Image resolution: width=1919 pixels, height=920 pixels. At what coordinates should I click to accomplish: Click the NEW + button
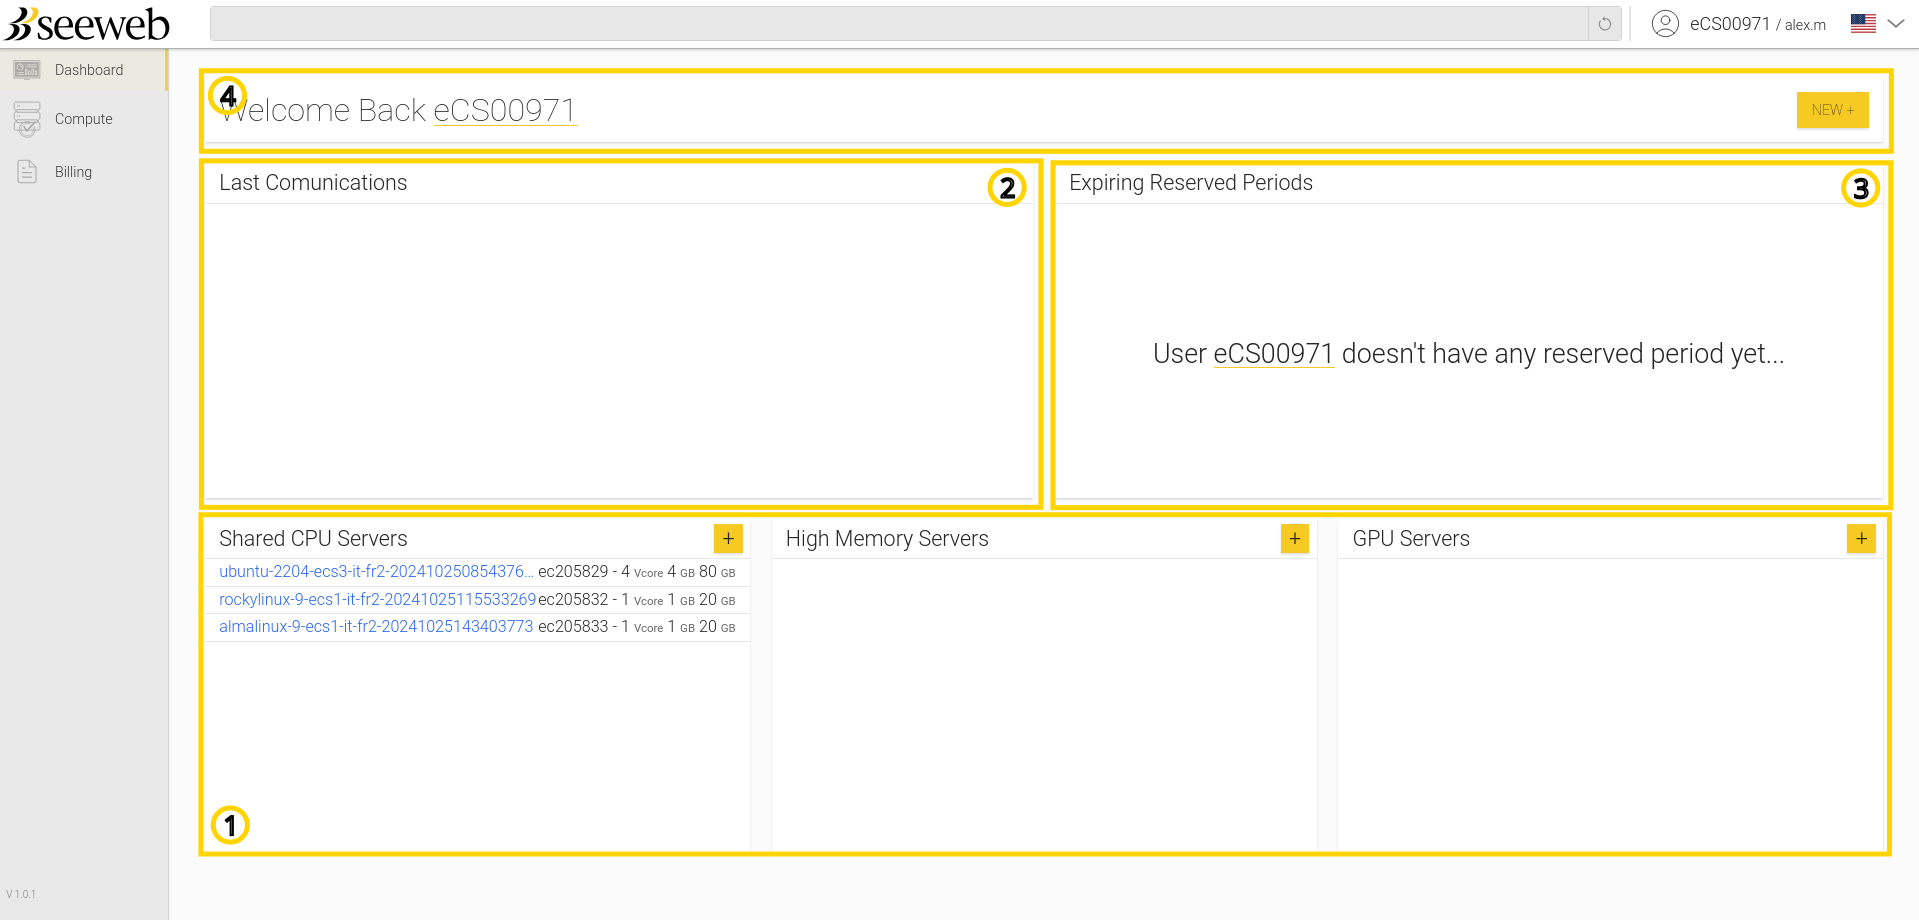tap(1832, 110)
